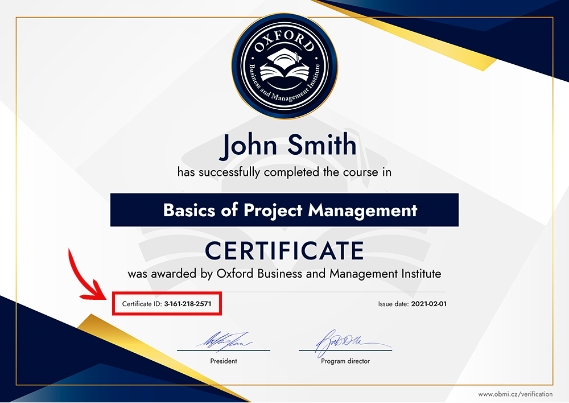Click the President's signature
Screen dimensions: 569x403
pyautogui.click(x=225, y=341)
